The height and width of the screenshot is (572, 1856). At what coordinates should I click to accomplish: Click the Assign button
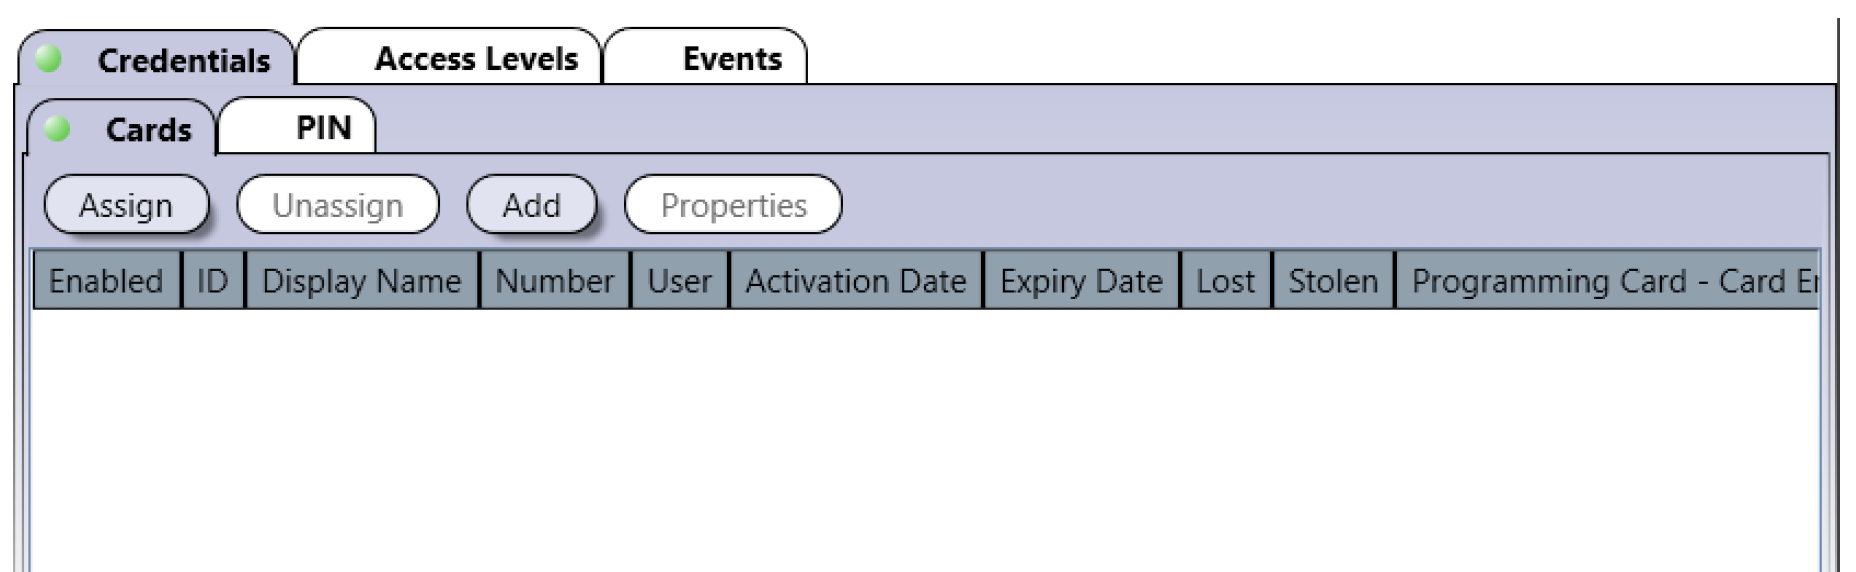[126, 205]
